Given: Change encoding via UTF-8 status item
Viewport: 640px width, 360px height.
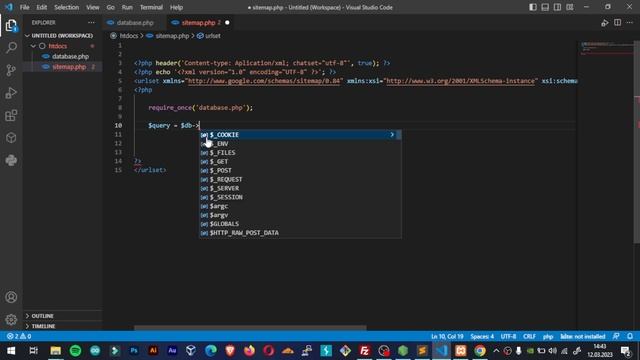Looking at the screenshot, I should click(x=508, y=336).
